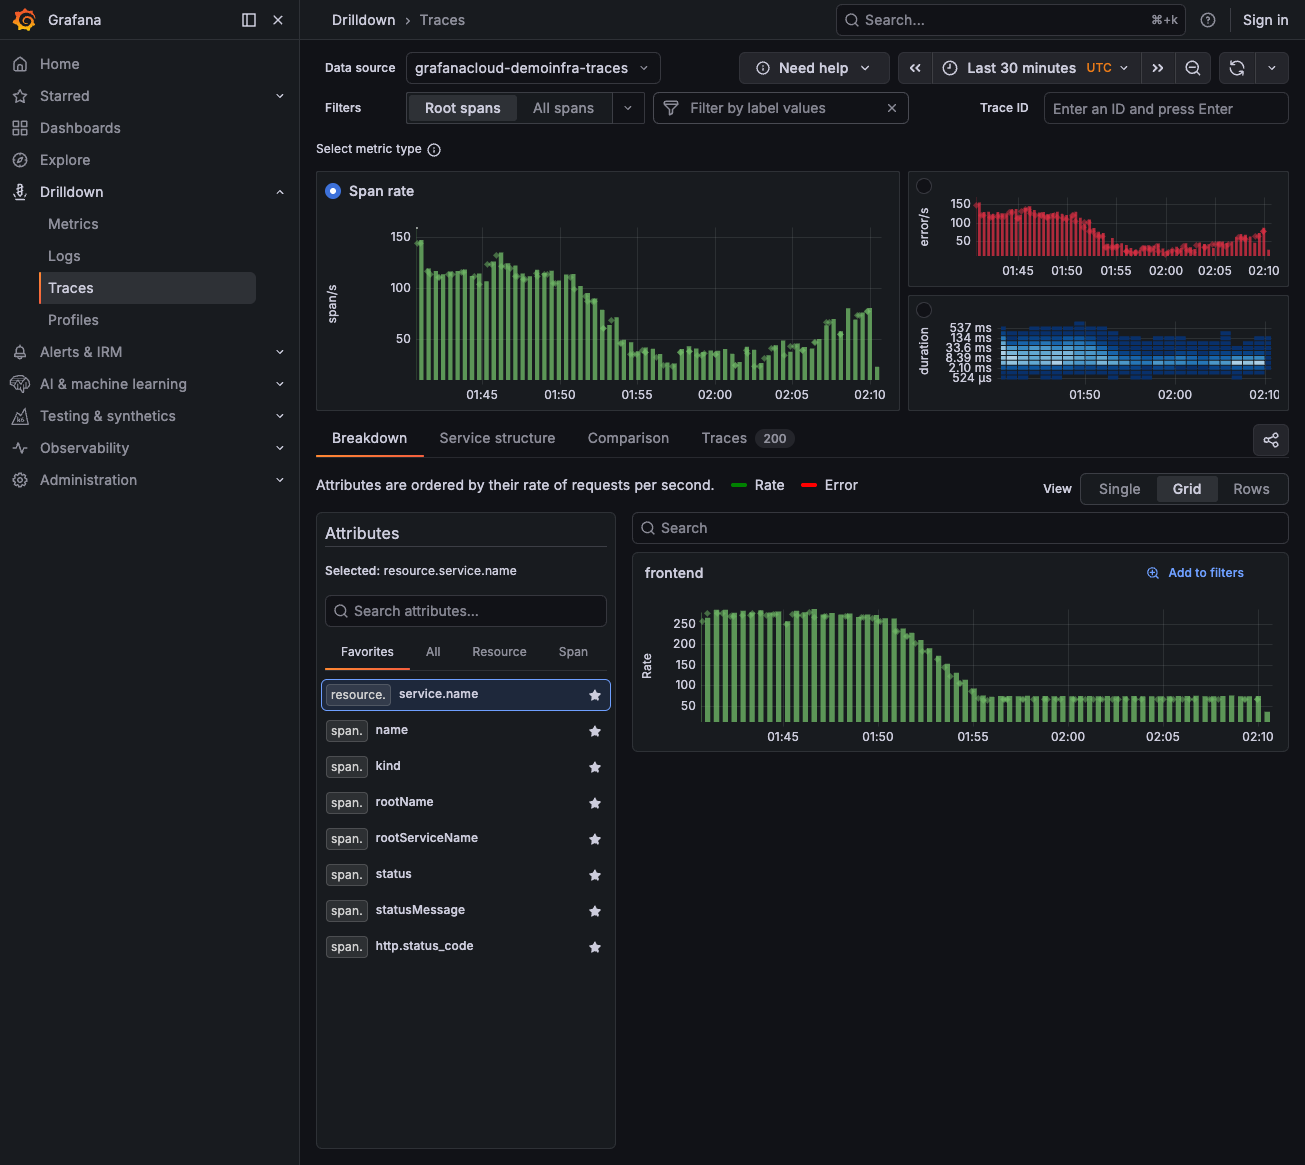The height and width of the screenshot is (1165, 1305).
Task: Click the Trace ID input field
Action: pos(1165,108)
